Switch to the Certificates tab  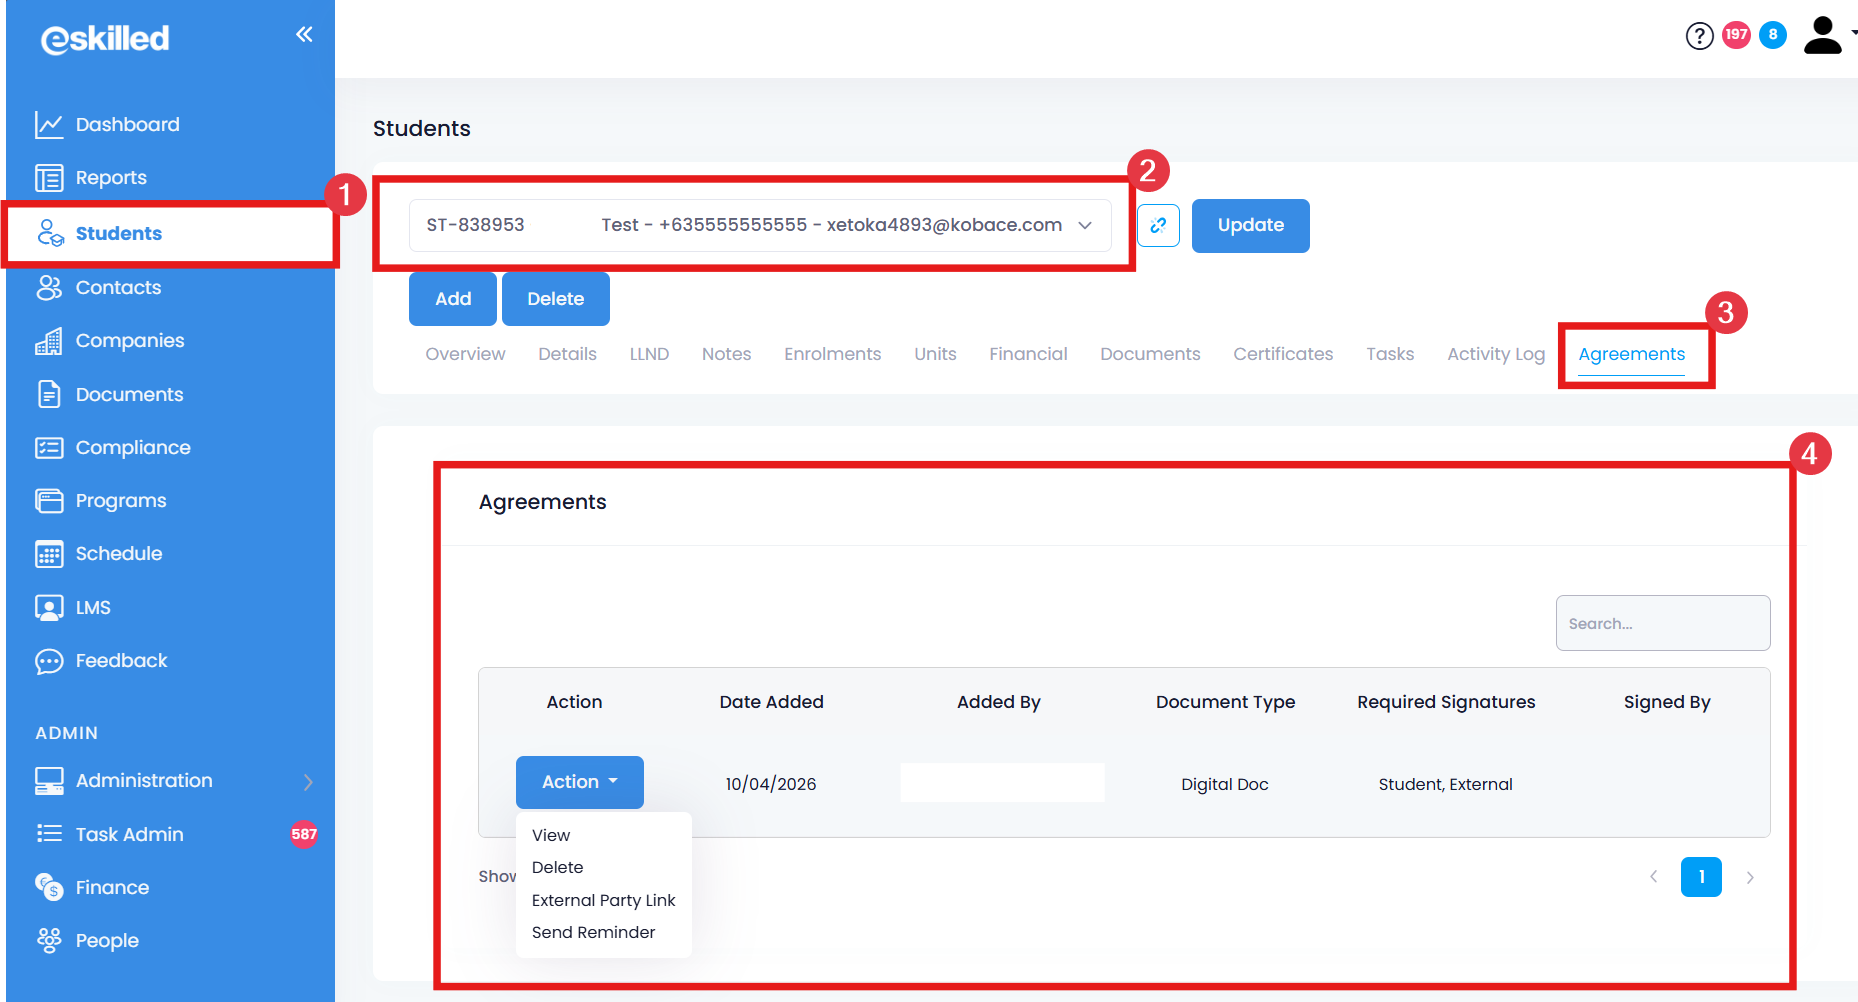coord(1283,354)
